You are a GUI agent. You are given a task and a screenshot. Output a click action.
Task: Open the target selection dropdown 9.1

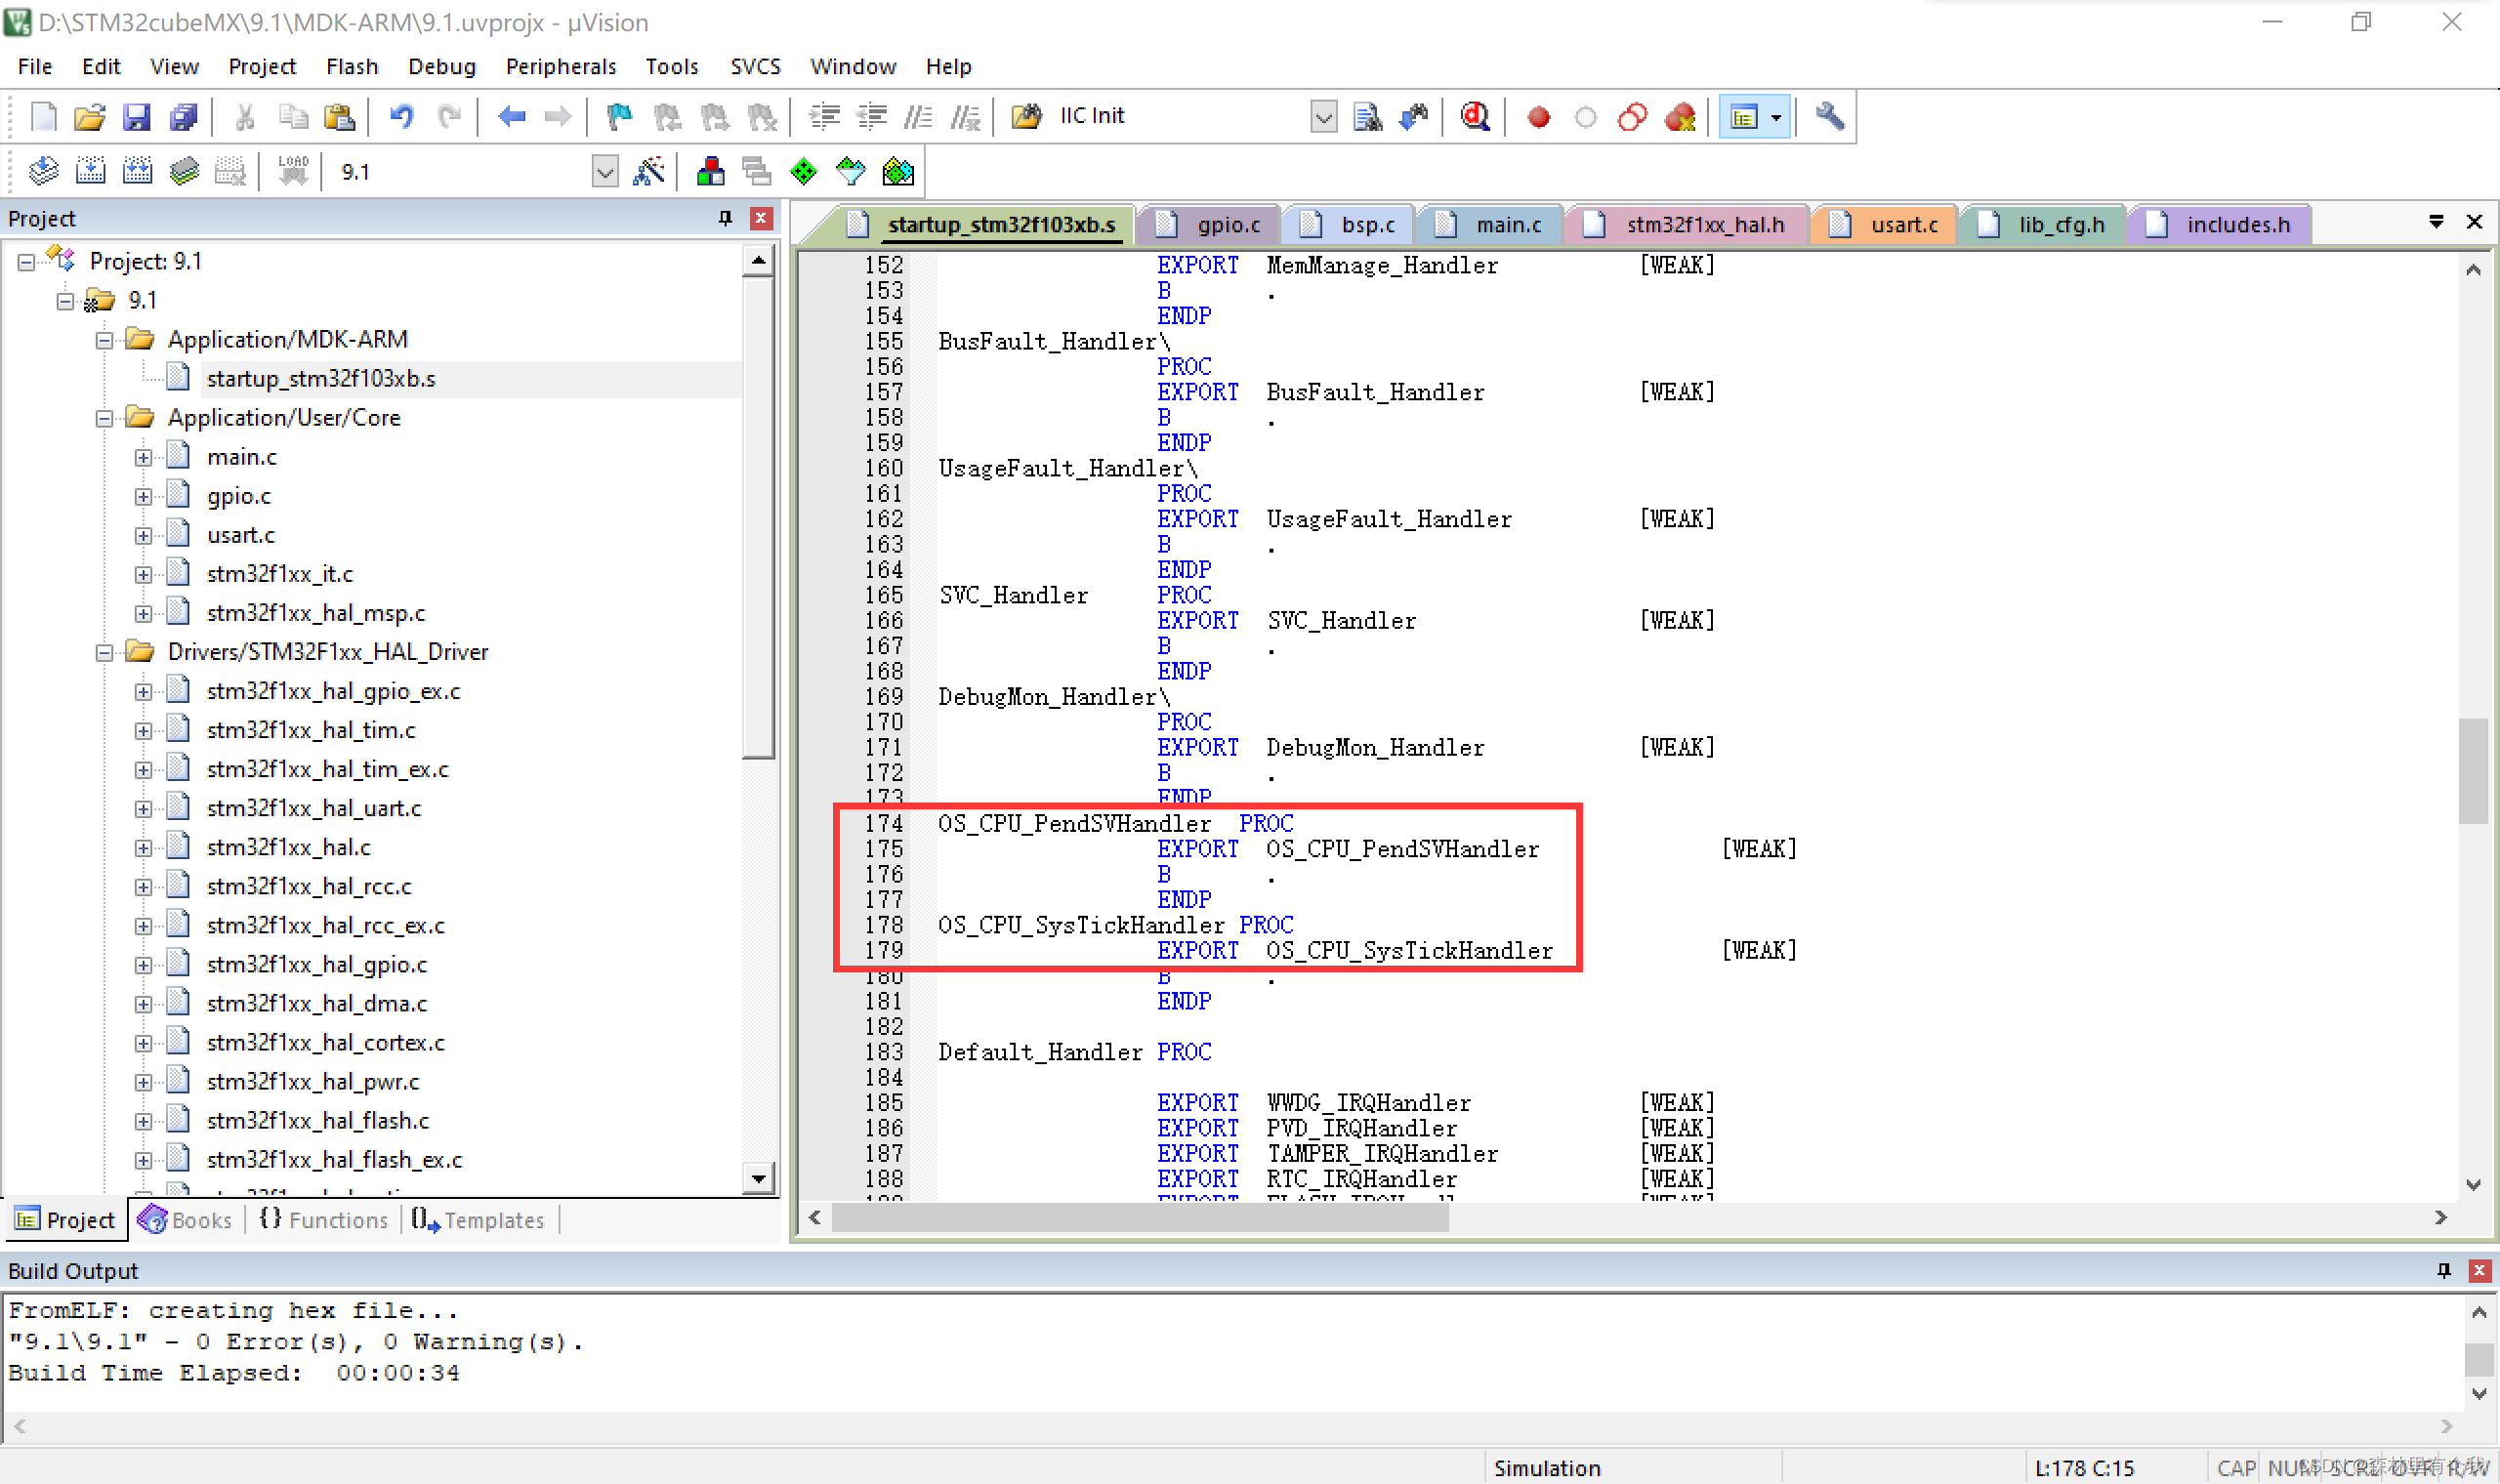click(x=605, y=171)
